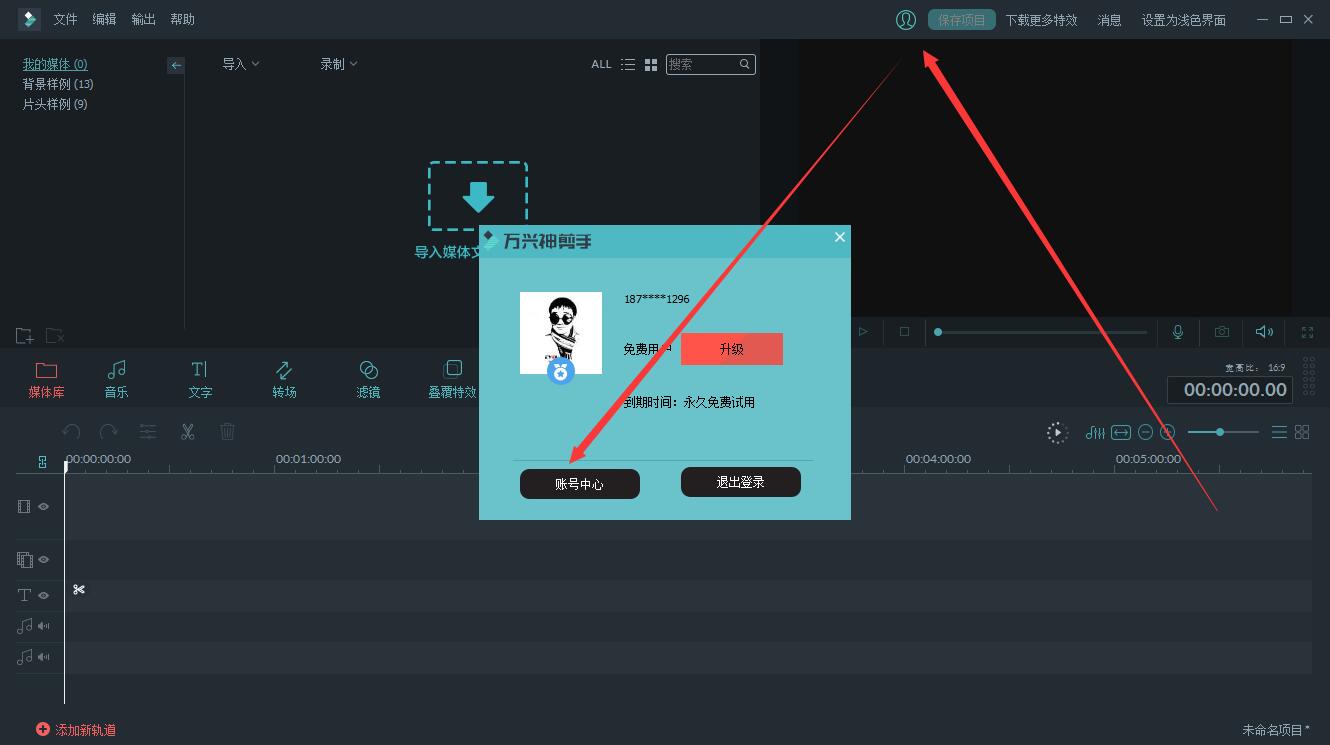Viewport: 1330px width, 745px height.
Task: Click the 保存项目 save button
Action: tap(961, 20)
